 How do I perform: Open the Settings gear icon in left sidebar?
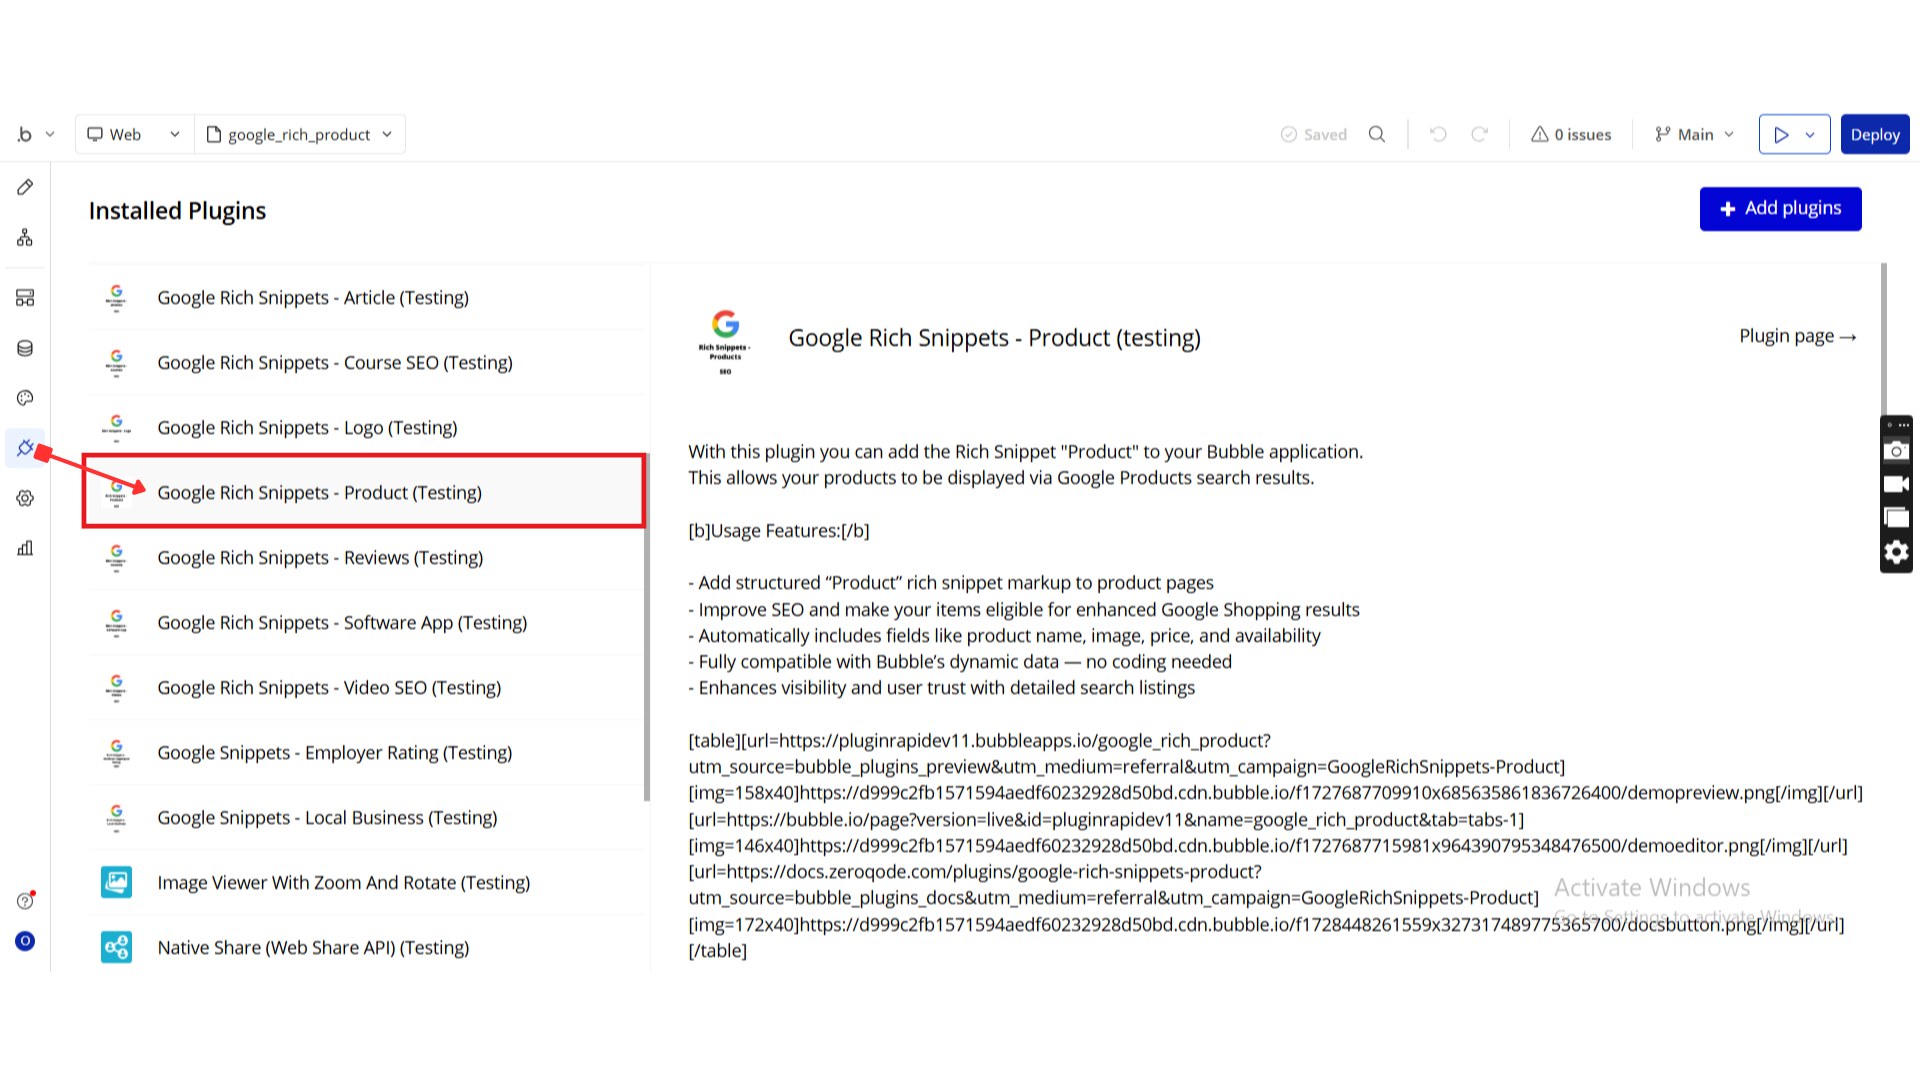tap(25, 498)
